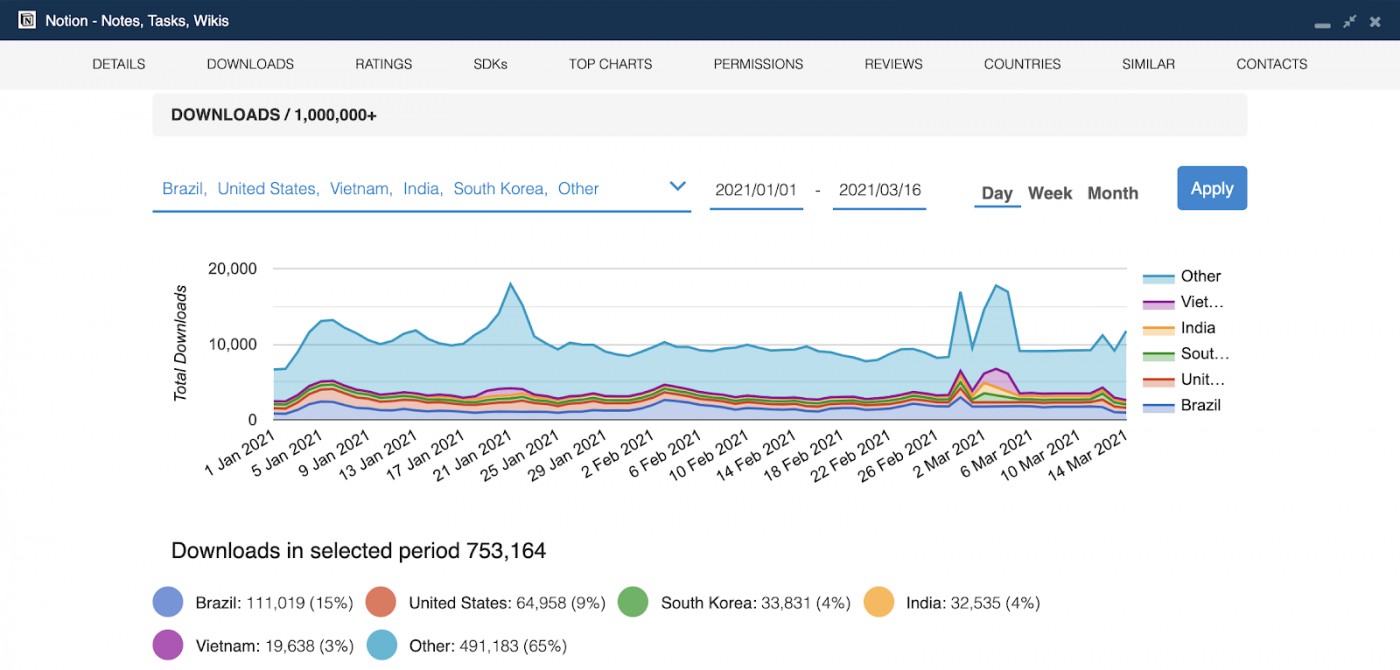Viewport: 1400px width, 670px height.
Task: Click the end date field 2021/03/16
Action: (x=879, y=189)
